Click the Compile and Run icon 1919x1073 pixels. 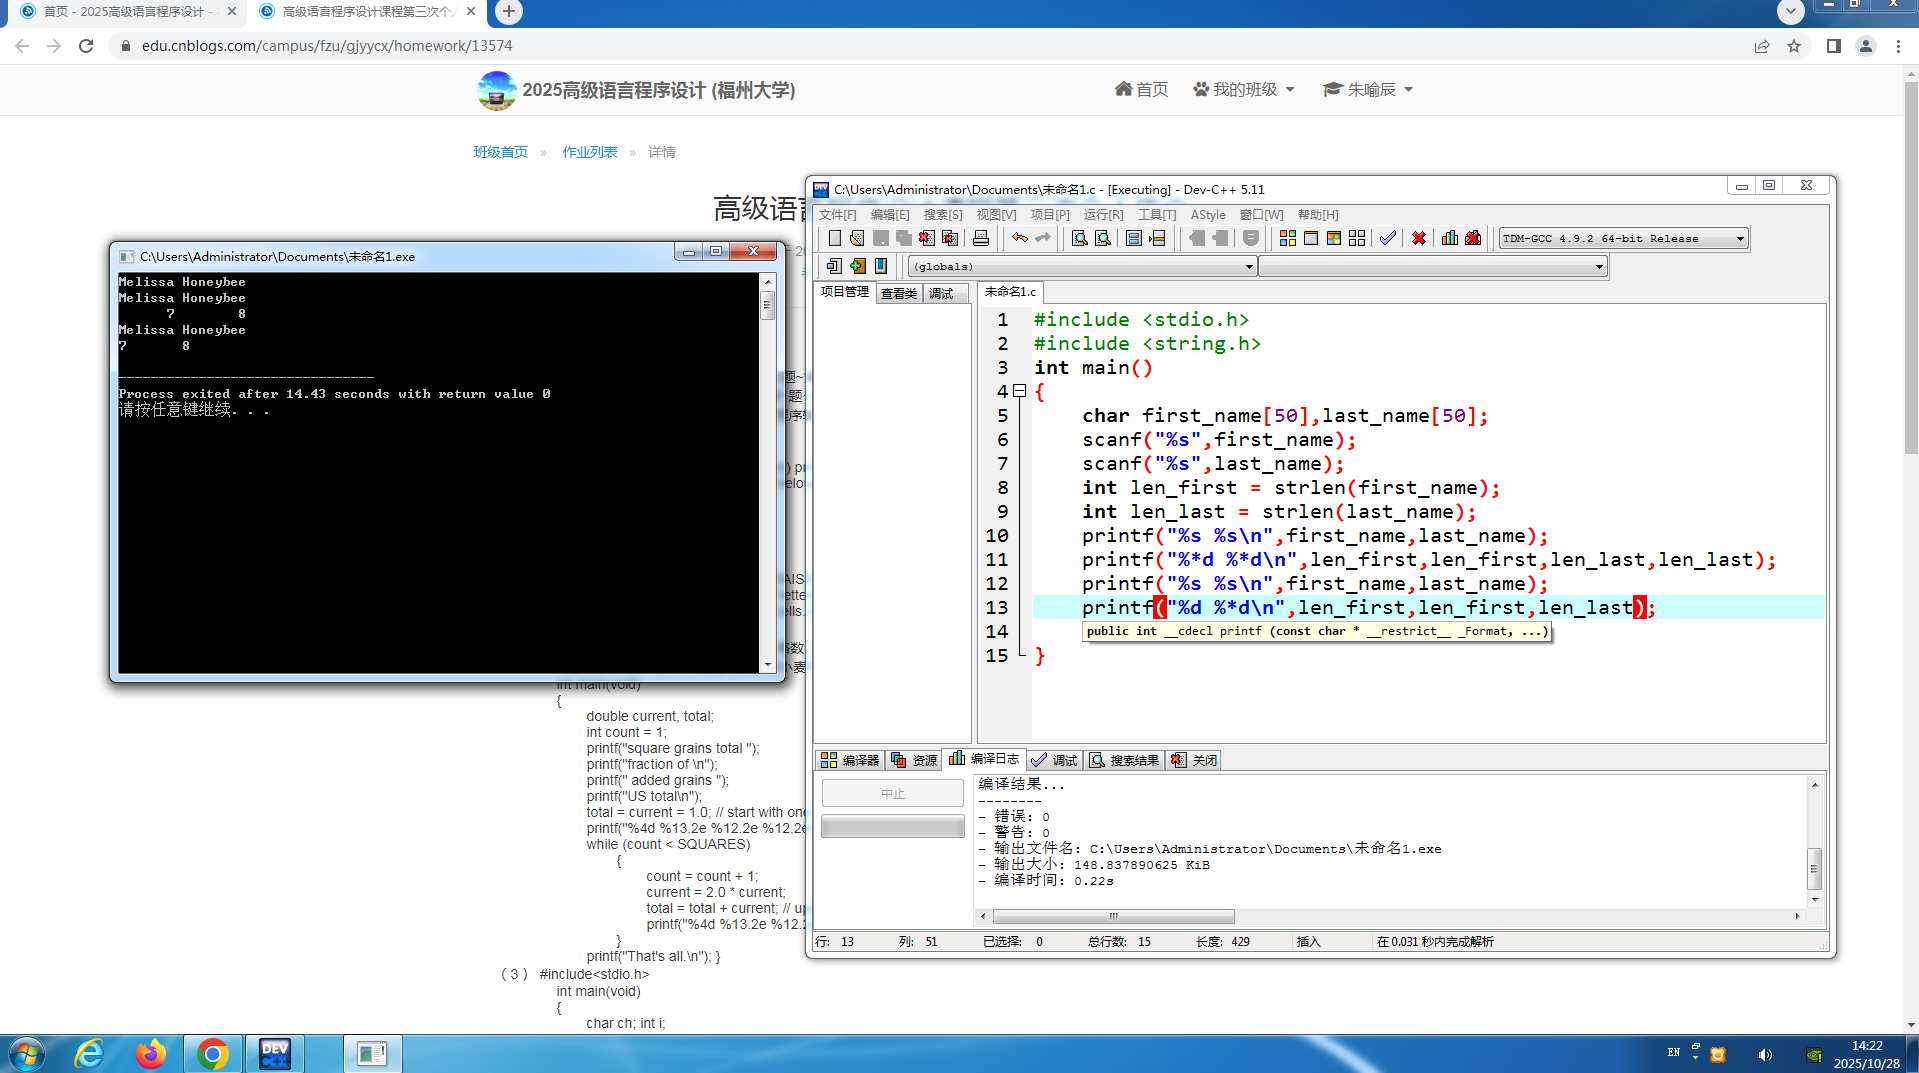(1334, 238)
